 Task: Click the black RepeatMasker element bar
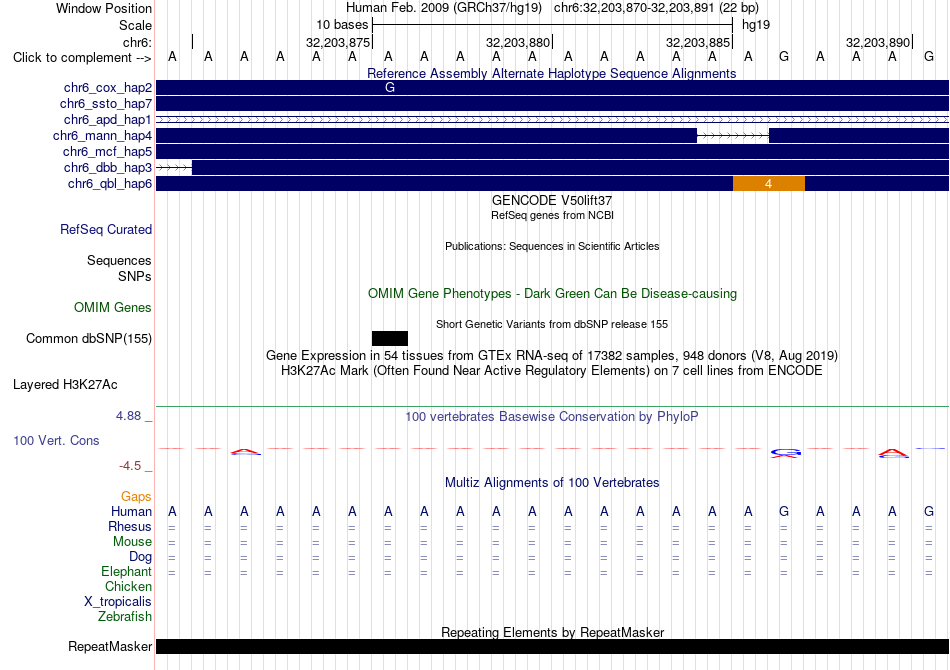point(553,646)
